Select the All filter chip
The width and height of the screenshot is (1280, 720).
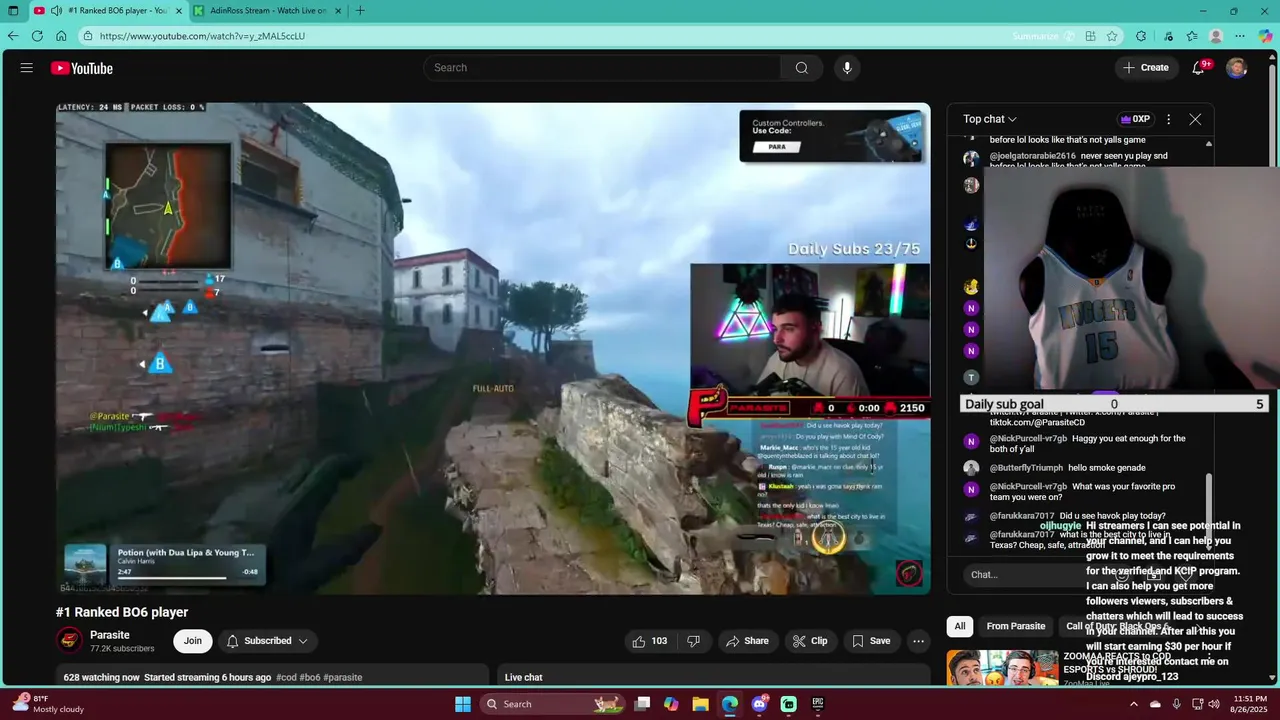pyautogui.click(x=960, y=626)
